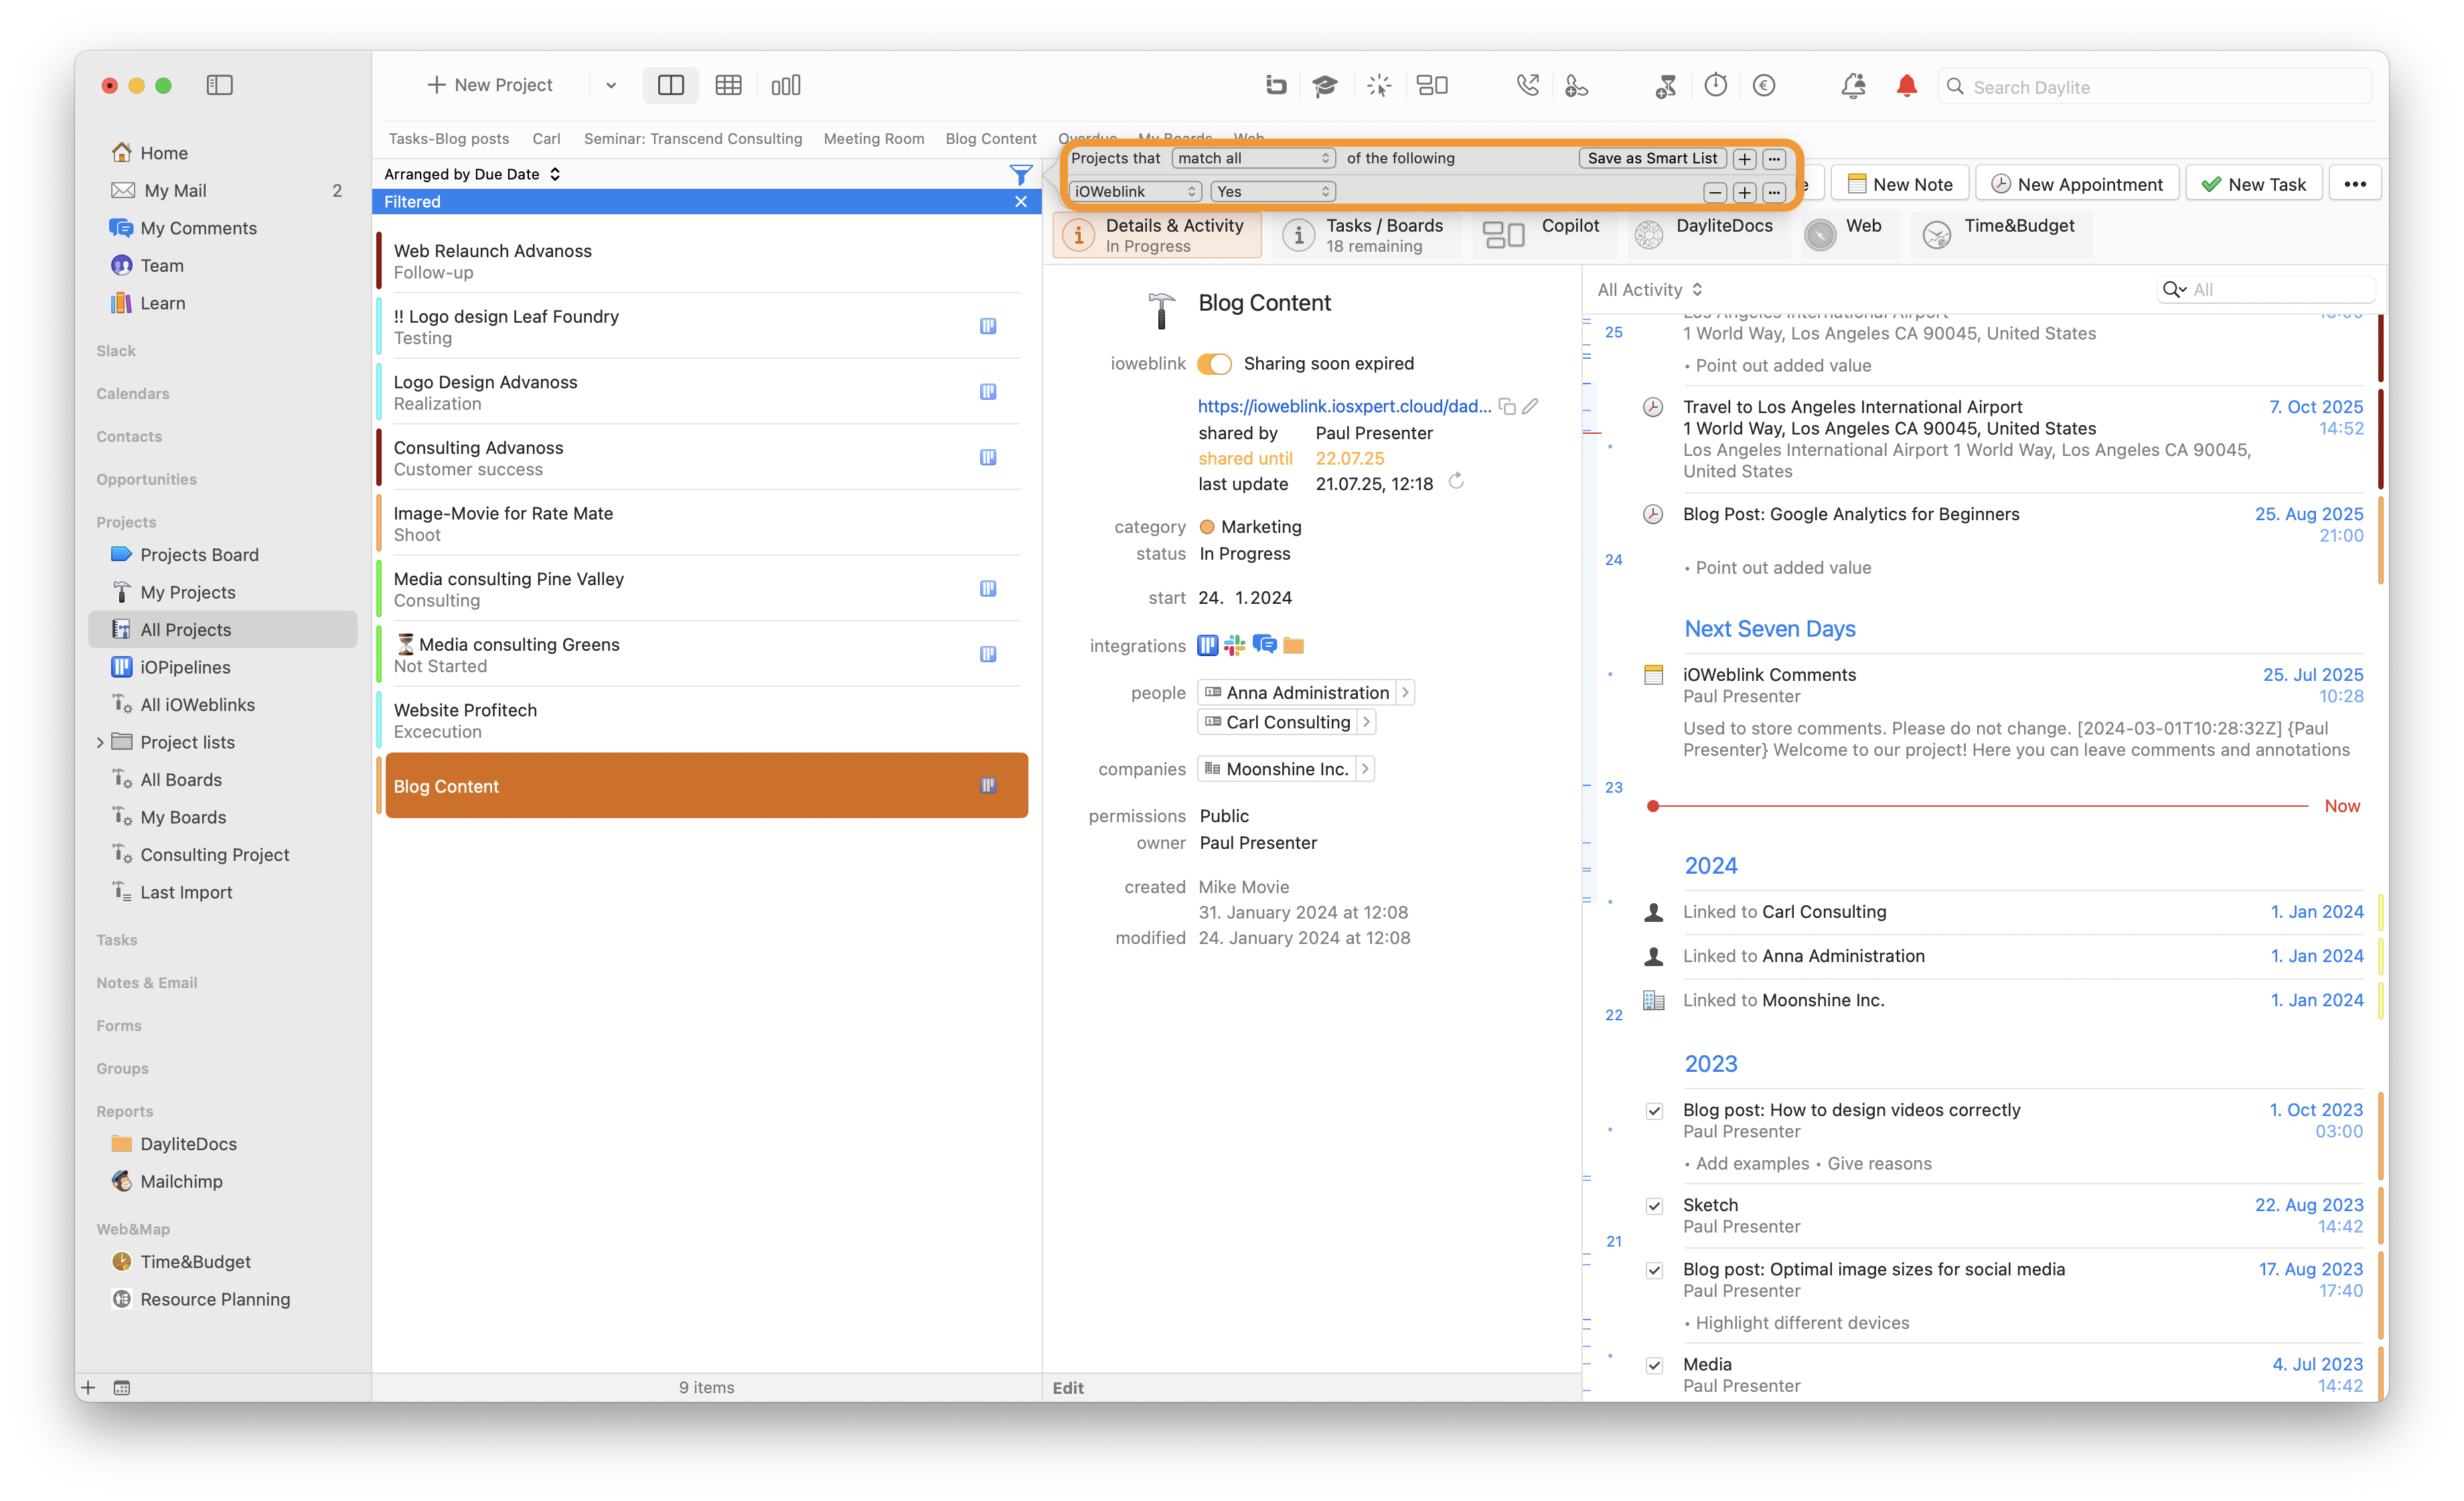The height and width of the screenshot is (1501, 2464).
Task: Click the folder integration icon
Action: point(1294,645)
